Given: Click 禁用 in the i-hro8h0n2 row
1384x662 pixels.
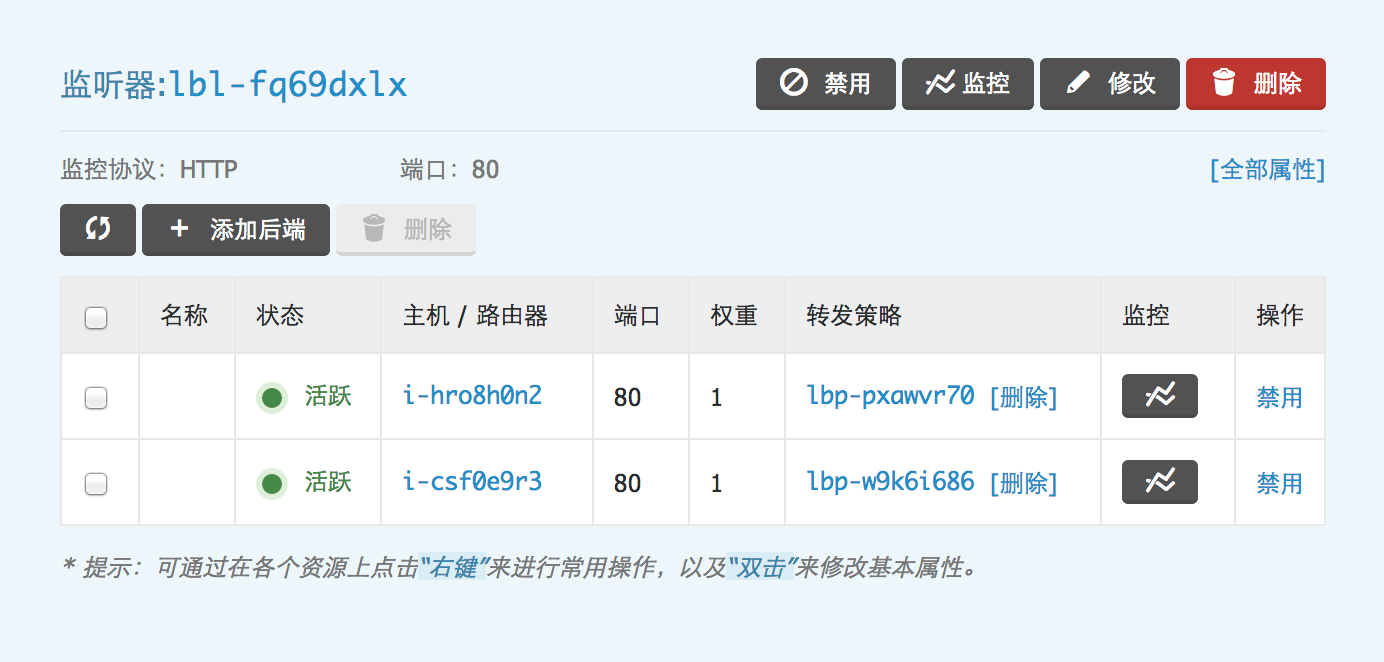Looking at the screenshot, I should (x=1279, y=397).
